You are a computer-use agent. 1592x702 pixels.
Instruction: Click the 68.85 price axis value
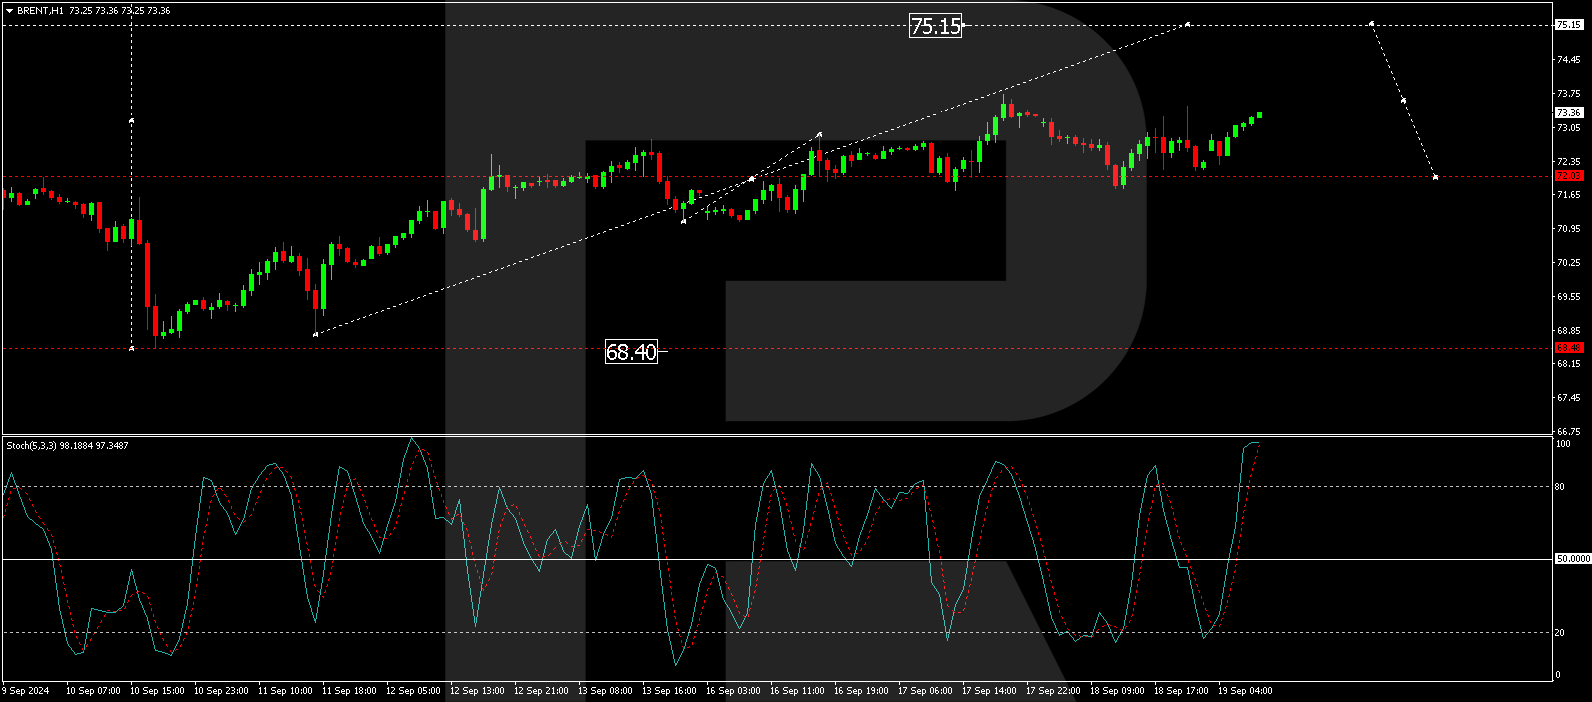pyautogui.click(x=1569, y=331)
